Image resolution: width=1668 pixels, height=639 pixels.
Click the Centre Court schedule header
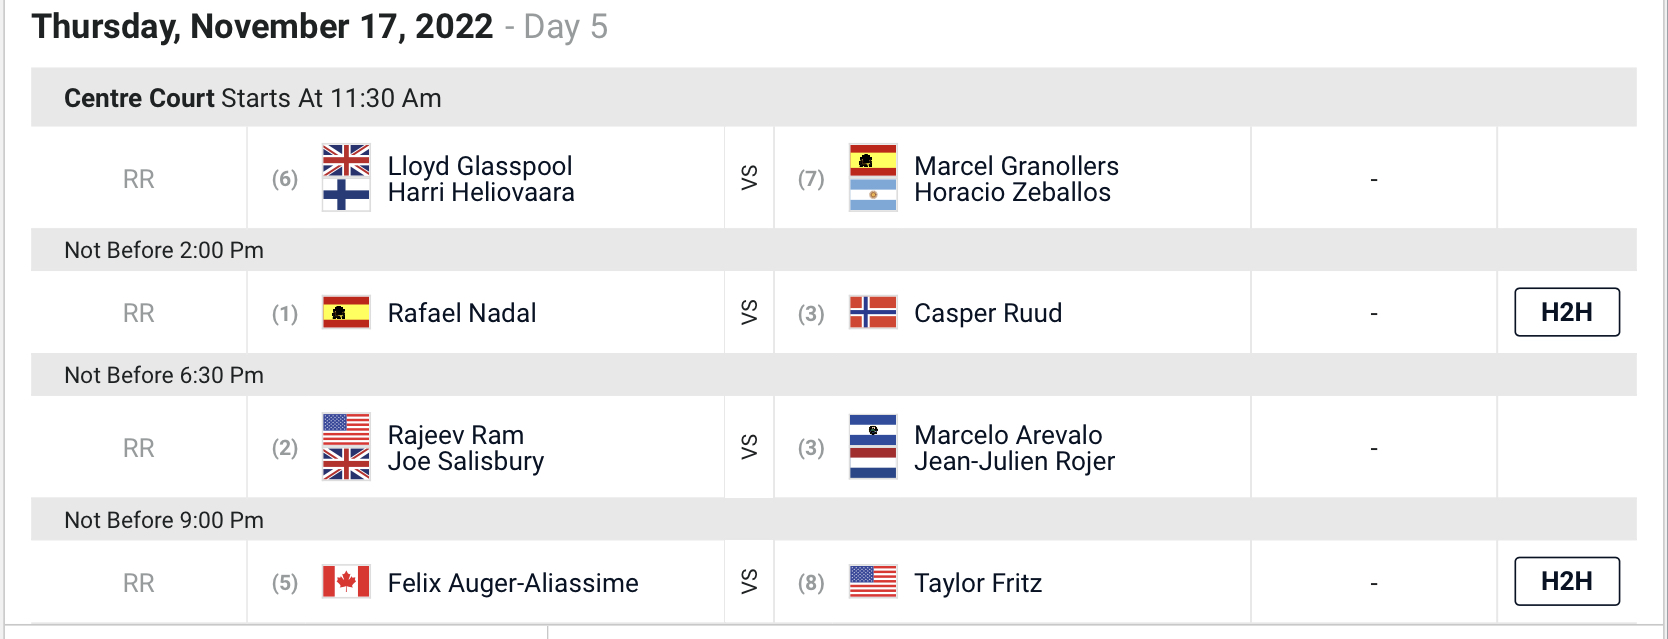(x=253, y=98)
